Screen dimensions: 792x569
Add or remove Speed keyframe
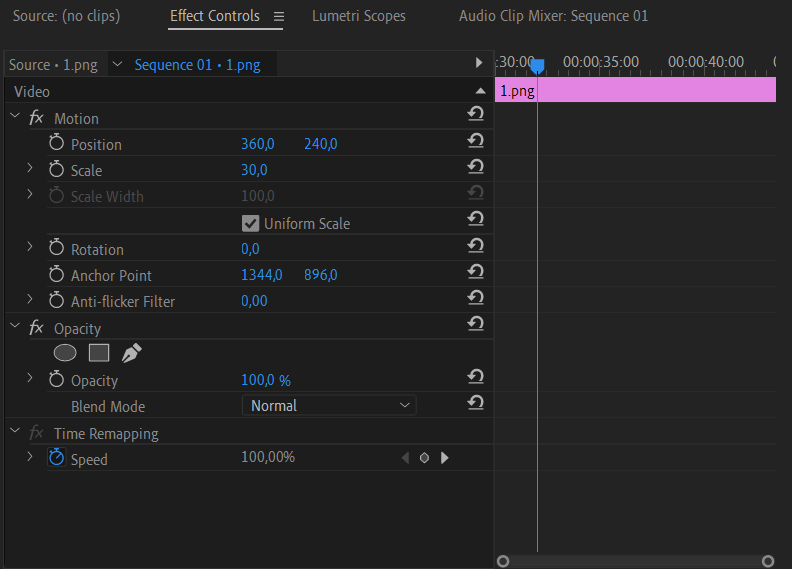pos(424,458)
